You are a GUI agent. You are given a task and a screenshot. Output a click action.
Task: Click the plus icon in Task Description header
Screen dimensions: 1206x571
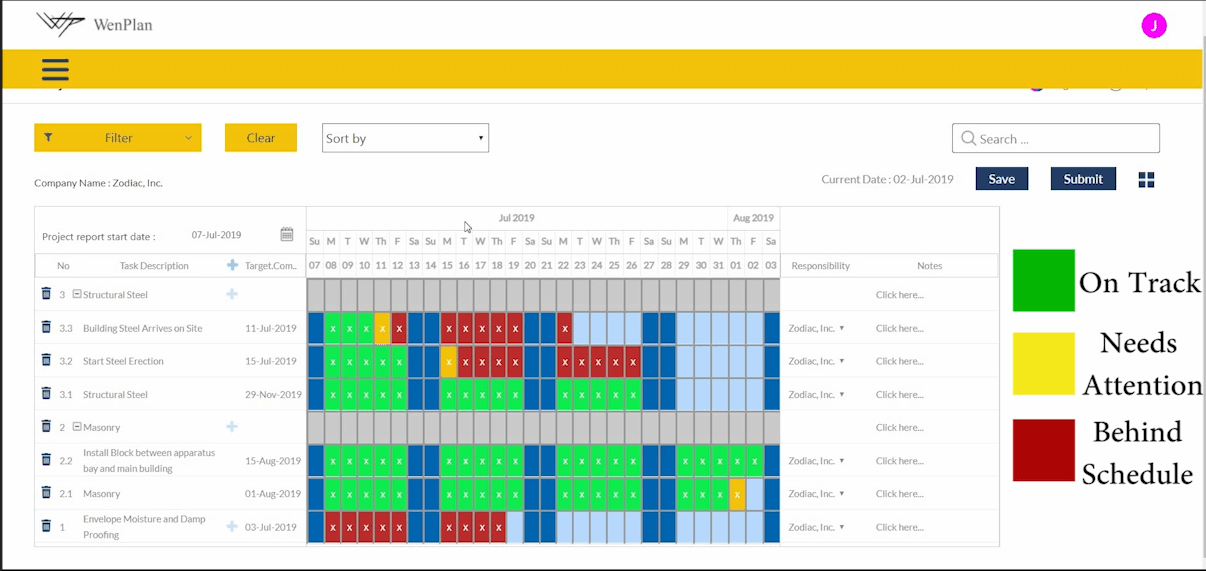[x=233, y=265]
